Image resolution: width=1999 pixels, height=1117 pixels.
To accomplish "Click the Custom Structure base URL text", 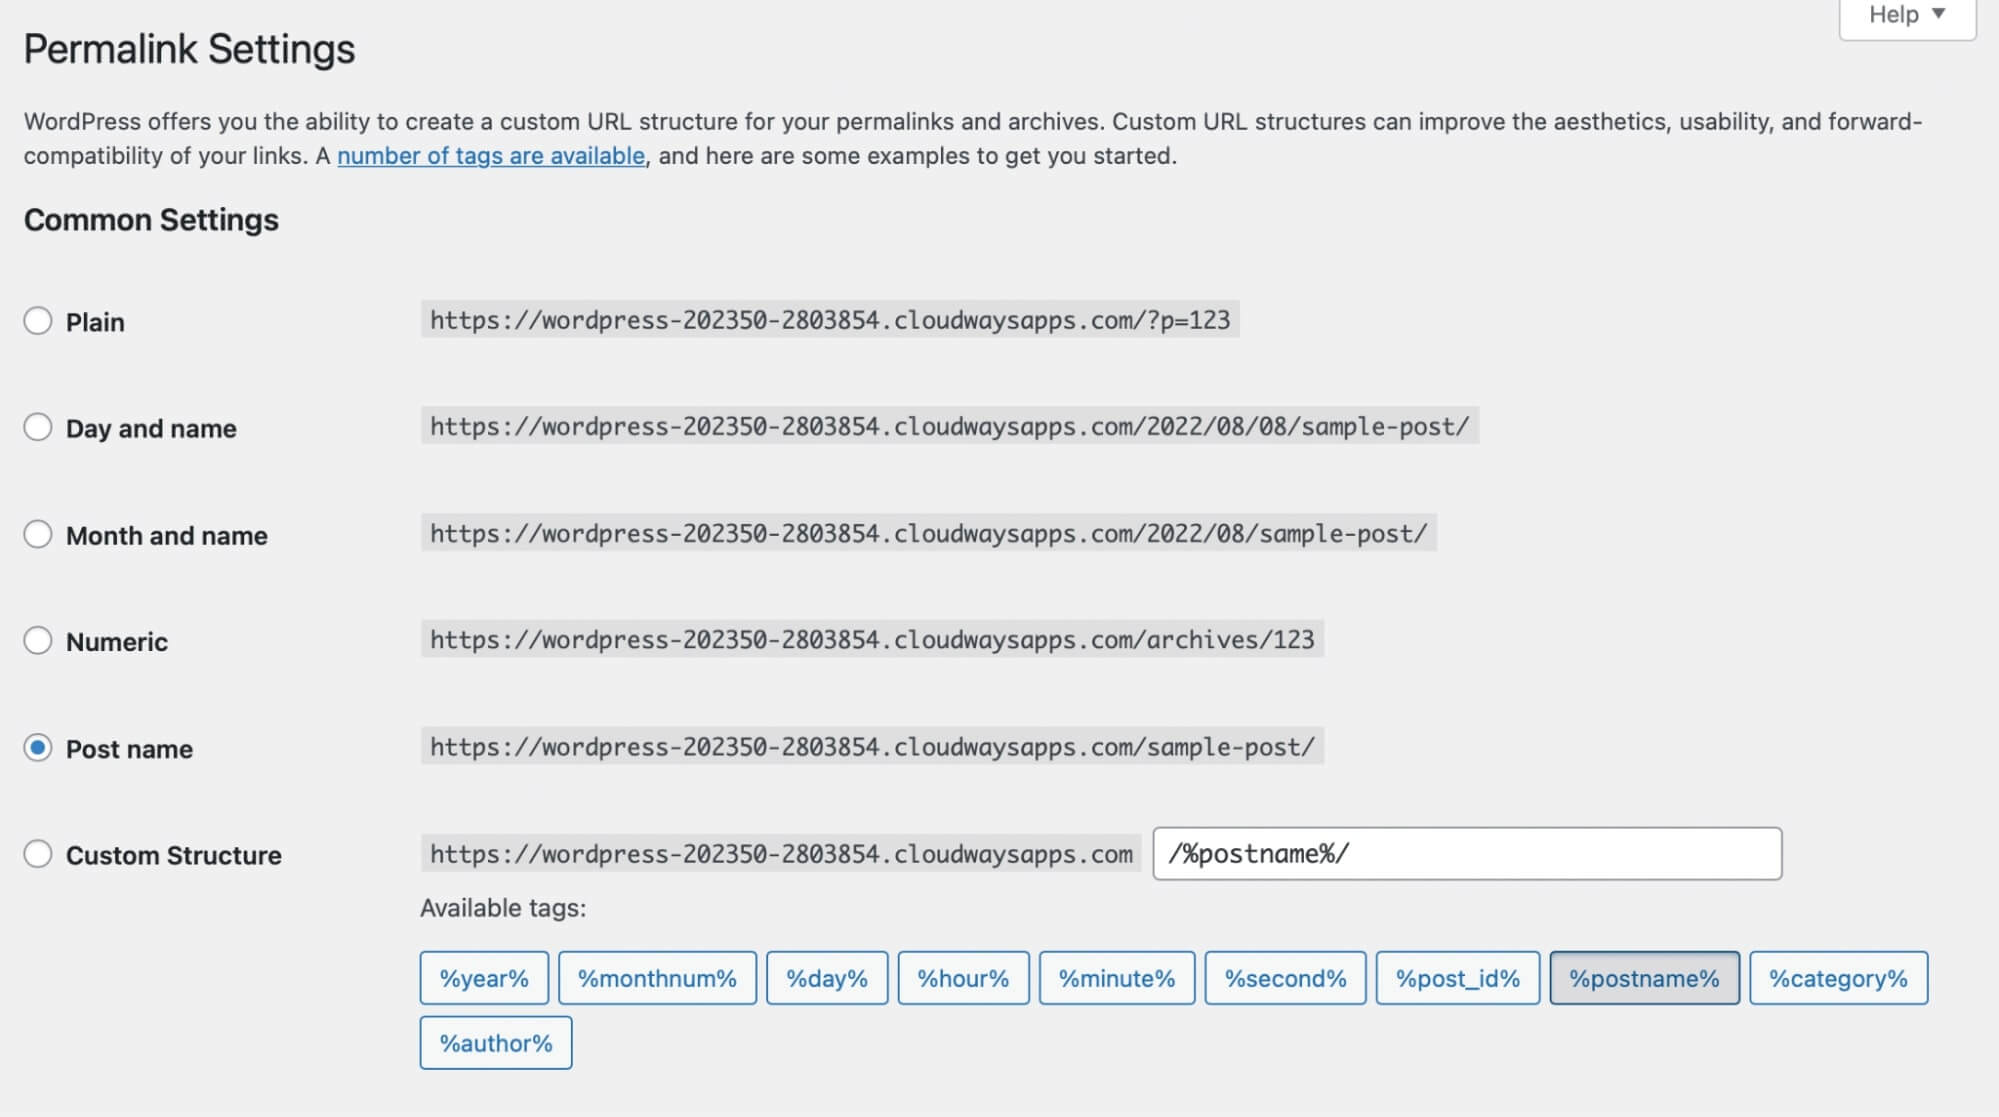I will pos(781,853).
